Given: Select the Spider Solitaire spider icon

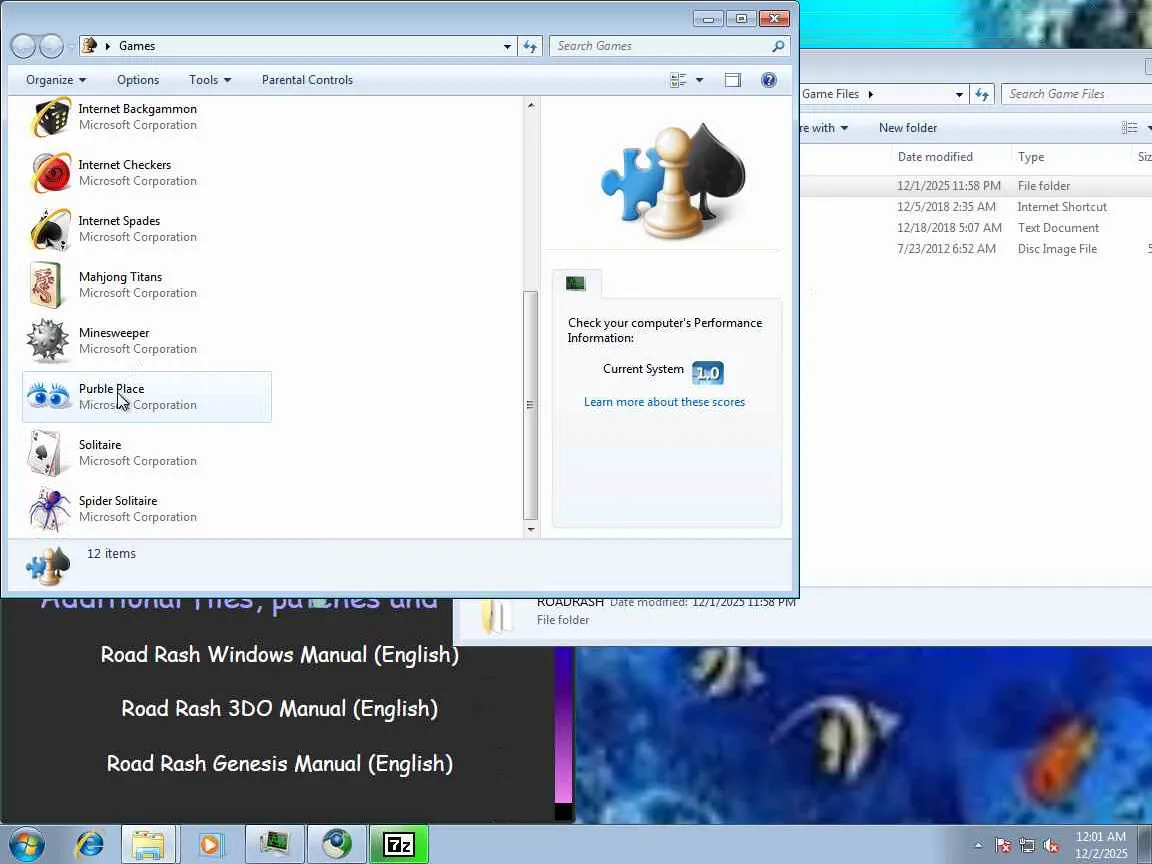Looking at the screenshot, I should 48,508.
